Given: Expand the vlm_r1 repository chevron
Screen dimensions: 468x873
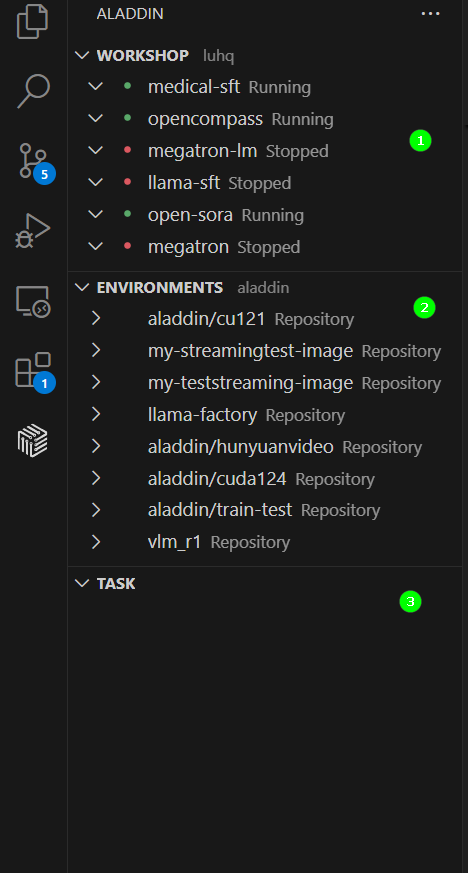Looking at the screenshot, I should [x=96, y=542].
